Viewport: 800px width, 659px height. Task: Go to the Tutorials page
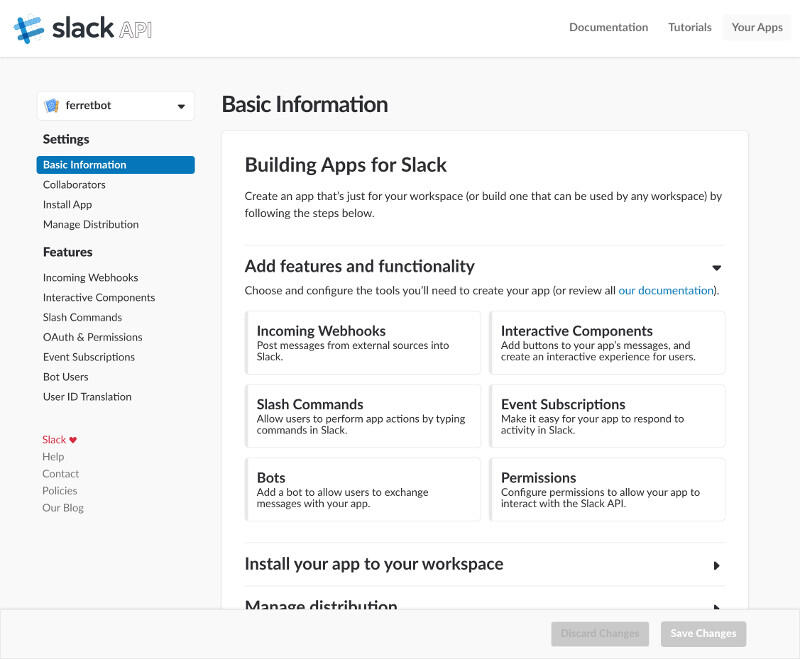pos(690,28)
